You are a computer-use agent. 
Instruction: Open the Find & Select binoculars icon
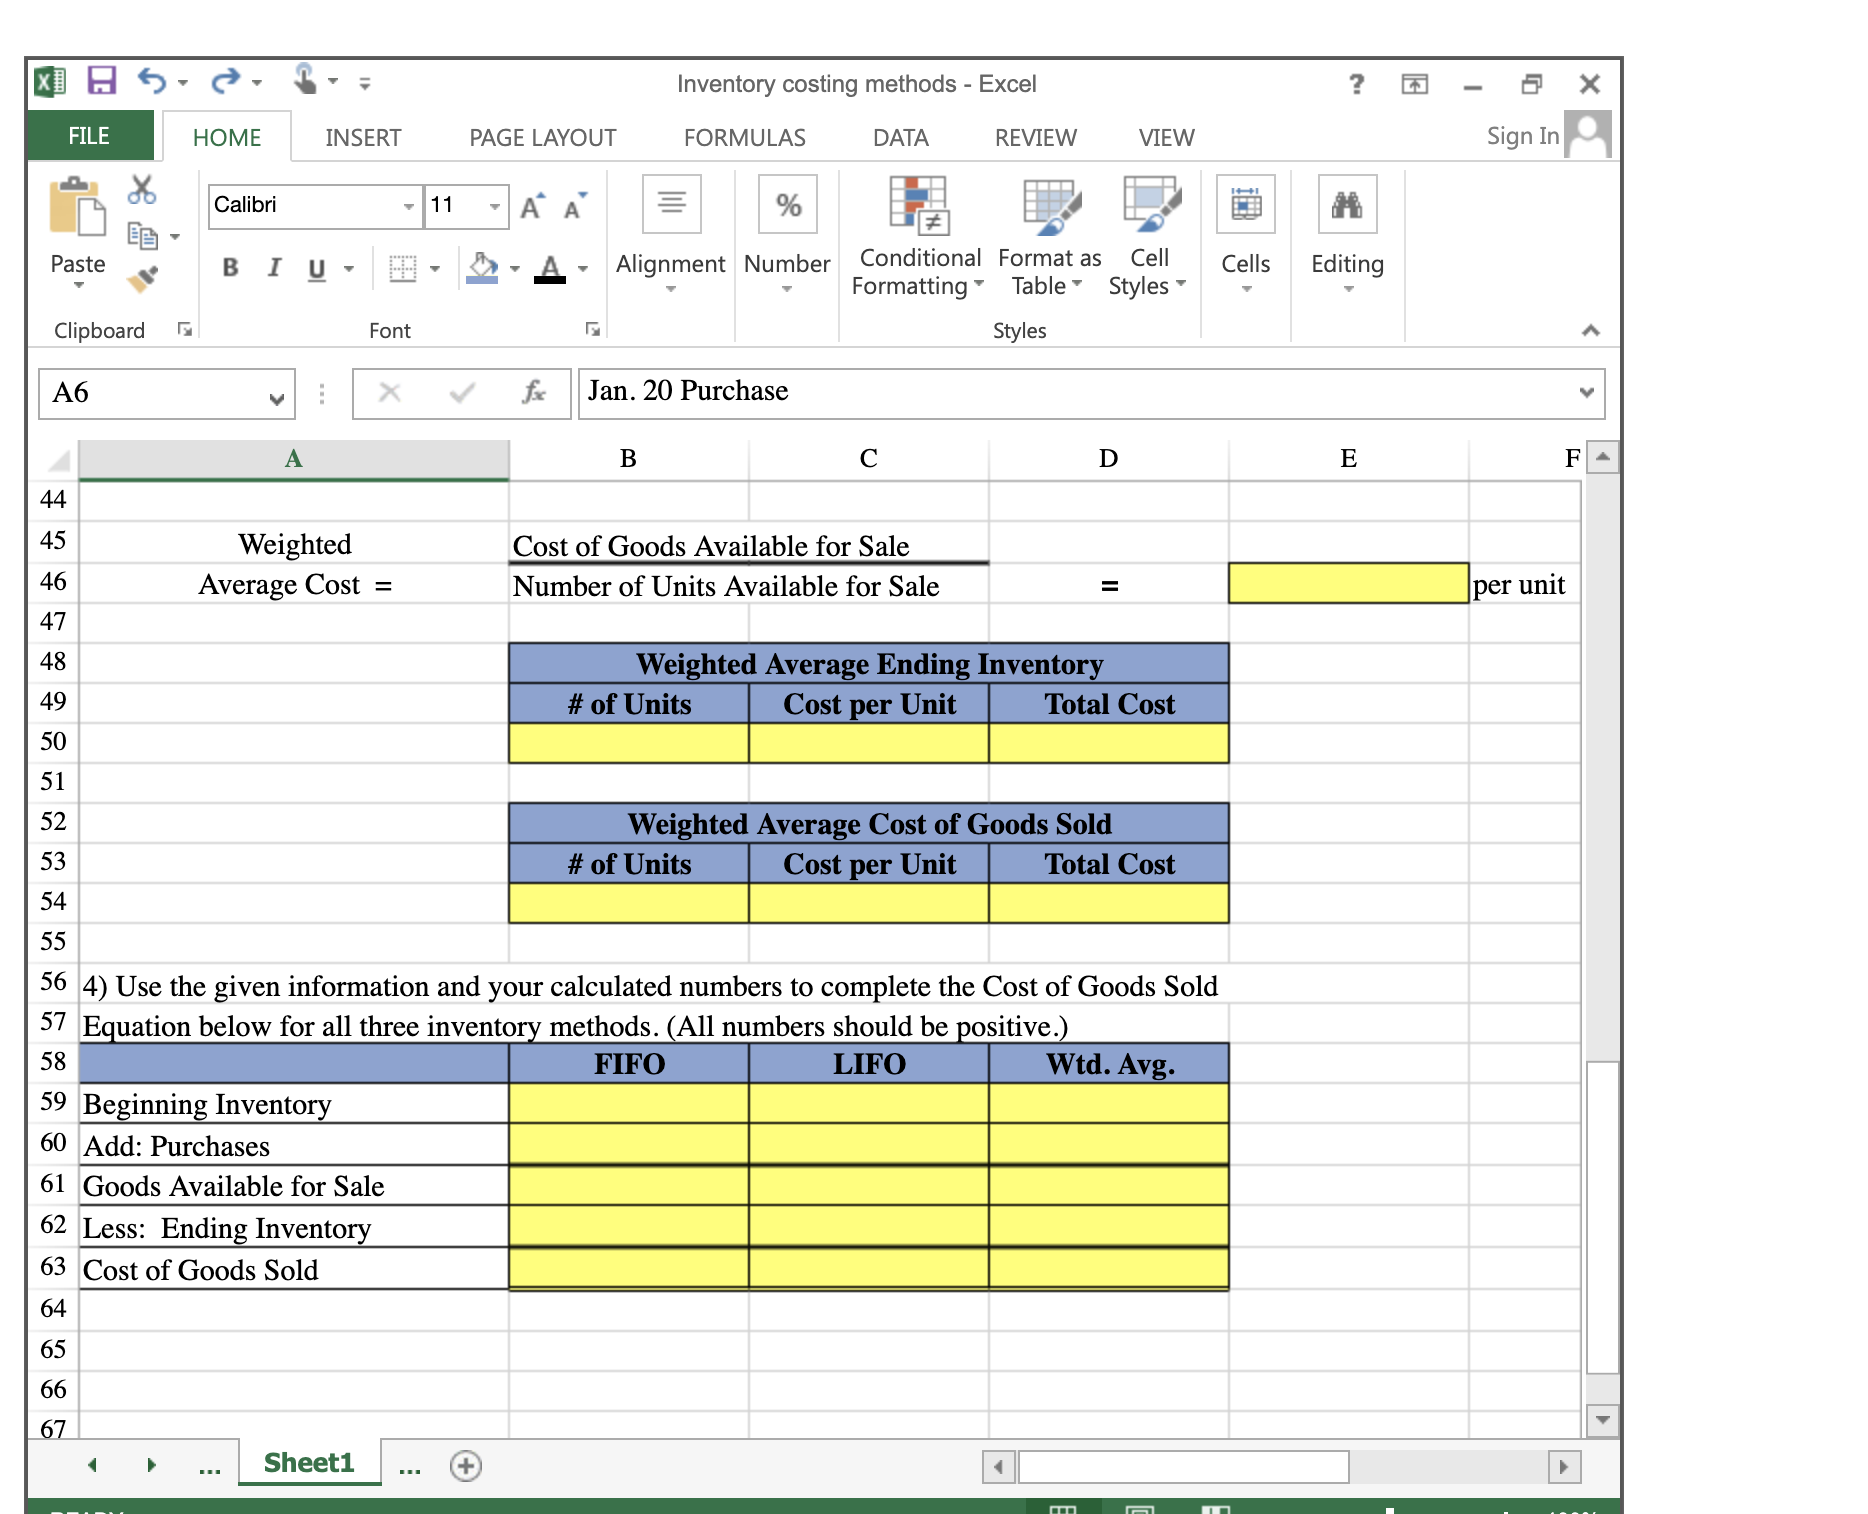[1350, 205]
